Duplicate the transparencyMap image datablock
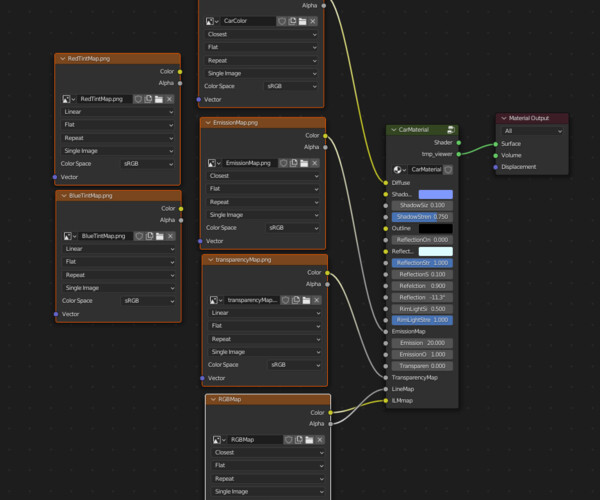600x500 pixels. tap(296, 300)
